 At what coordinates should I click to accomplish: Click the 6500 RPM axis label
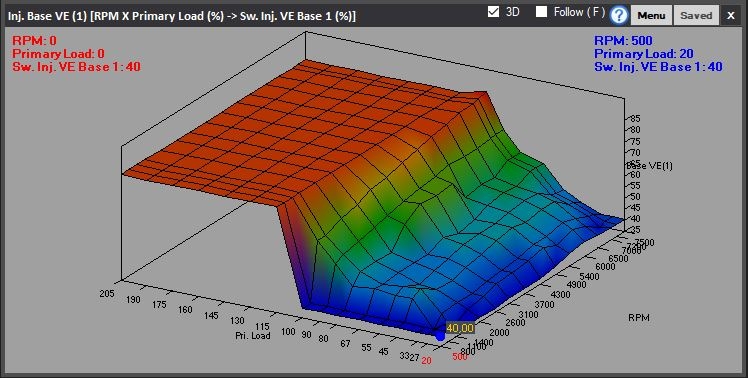click(x=619, y=258)
